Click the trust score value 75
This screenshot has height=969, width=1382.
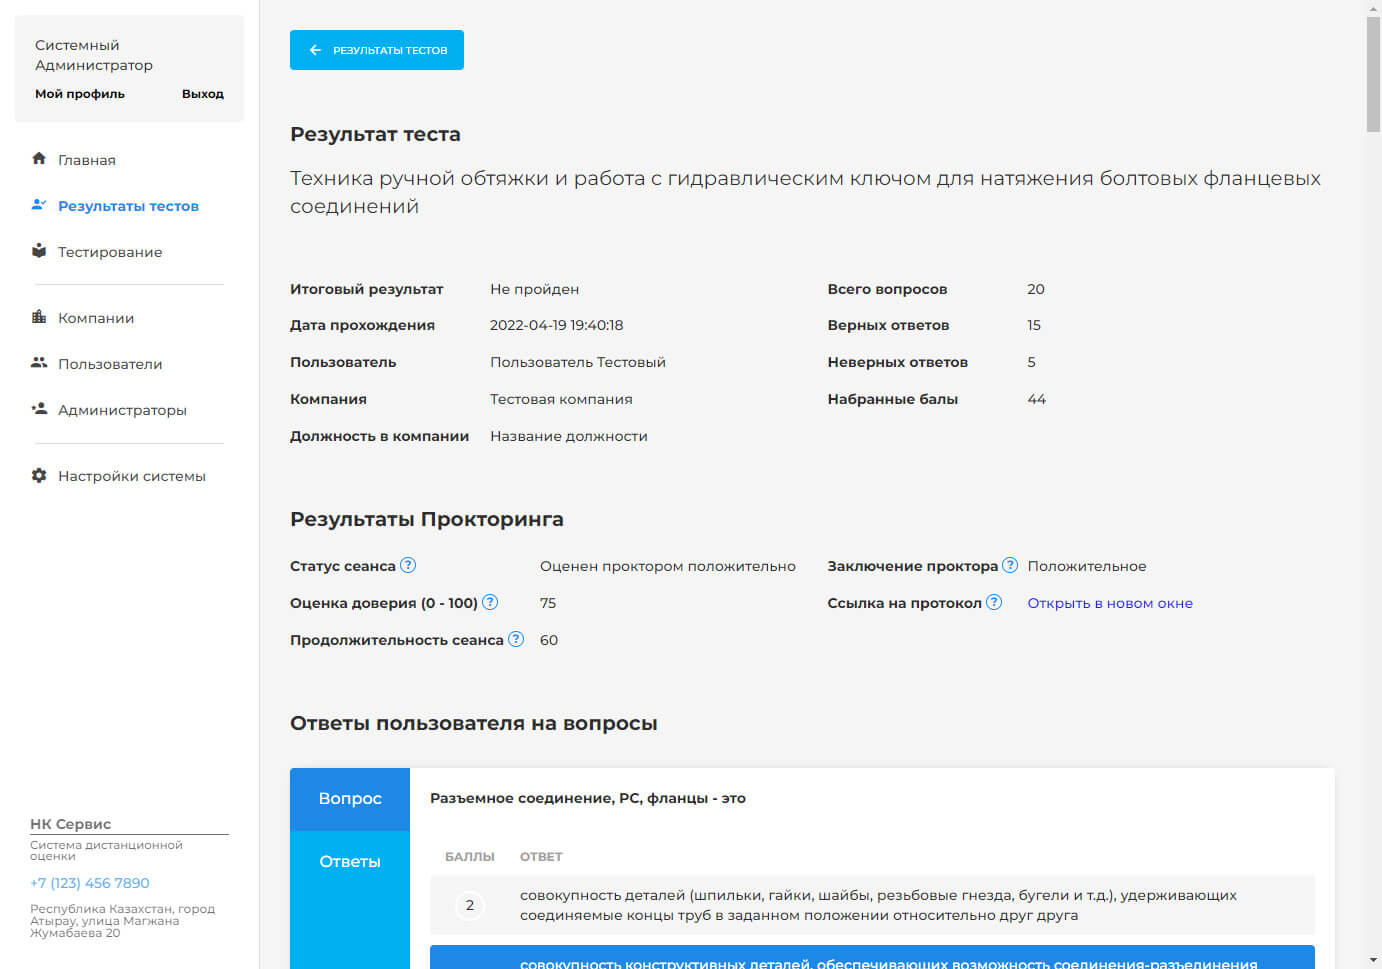pyautogui.click(x=548, y=603)
